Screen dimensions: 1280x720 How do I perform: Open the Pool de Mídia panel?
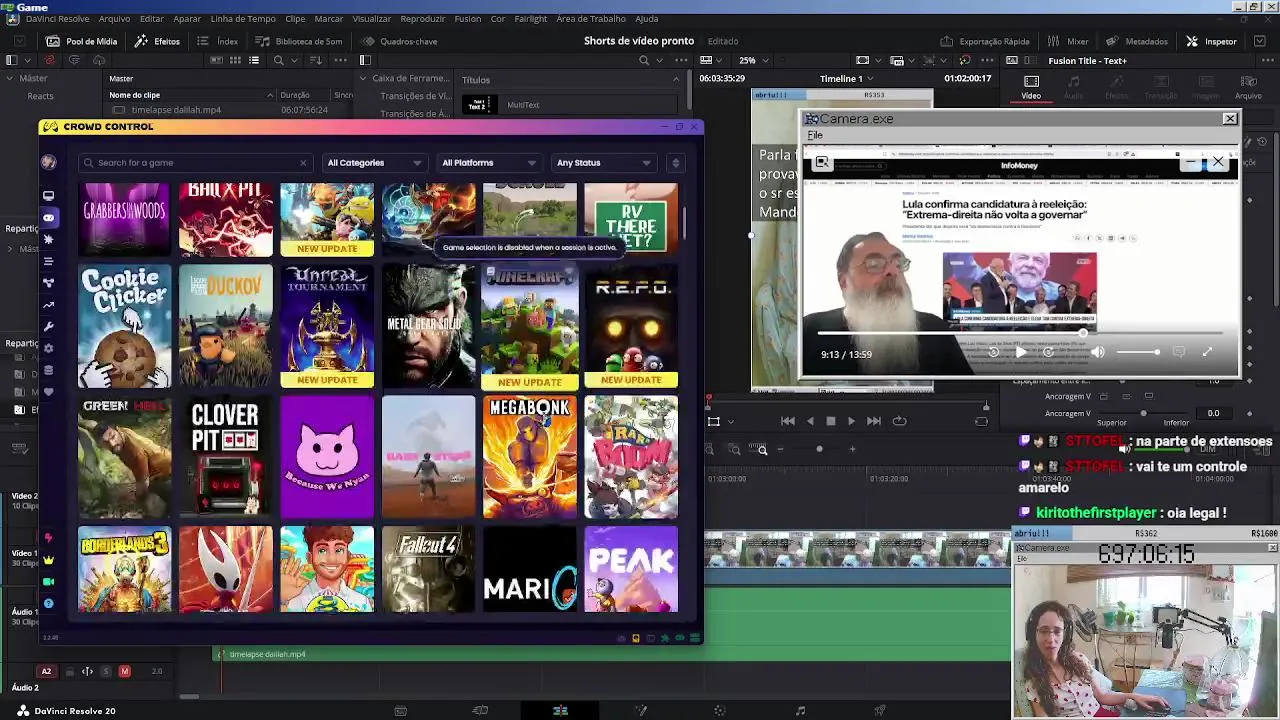pos(82,41)
